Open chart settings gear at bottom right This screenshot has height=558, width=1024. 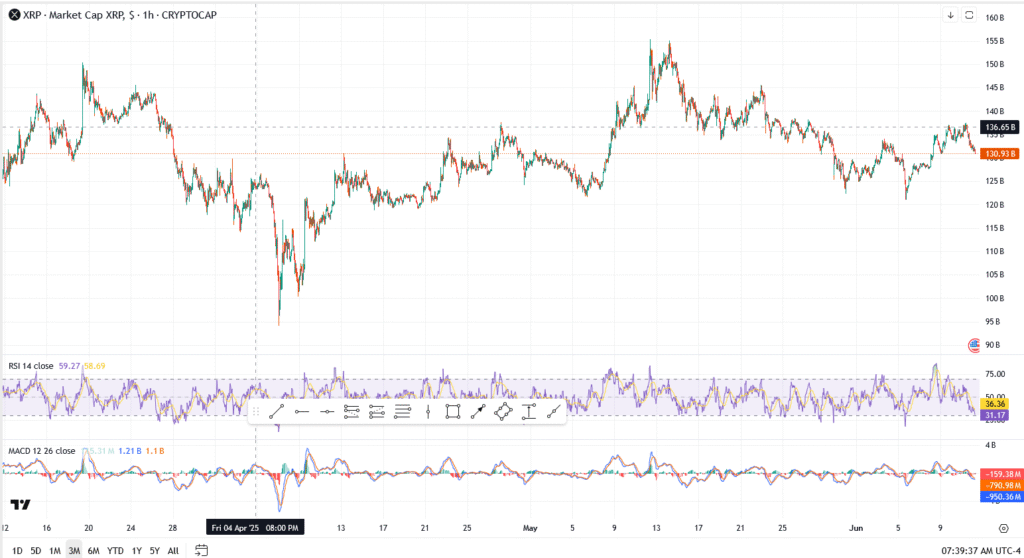(x=1003, y=527)
